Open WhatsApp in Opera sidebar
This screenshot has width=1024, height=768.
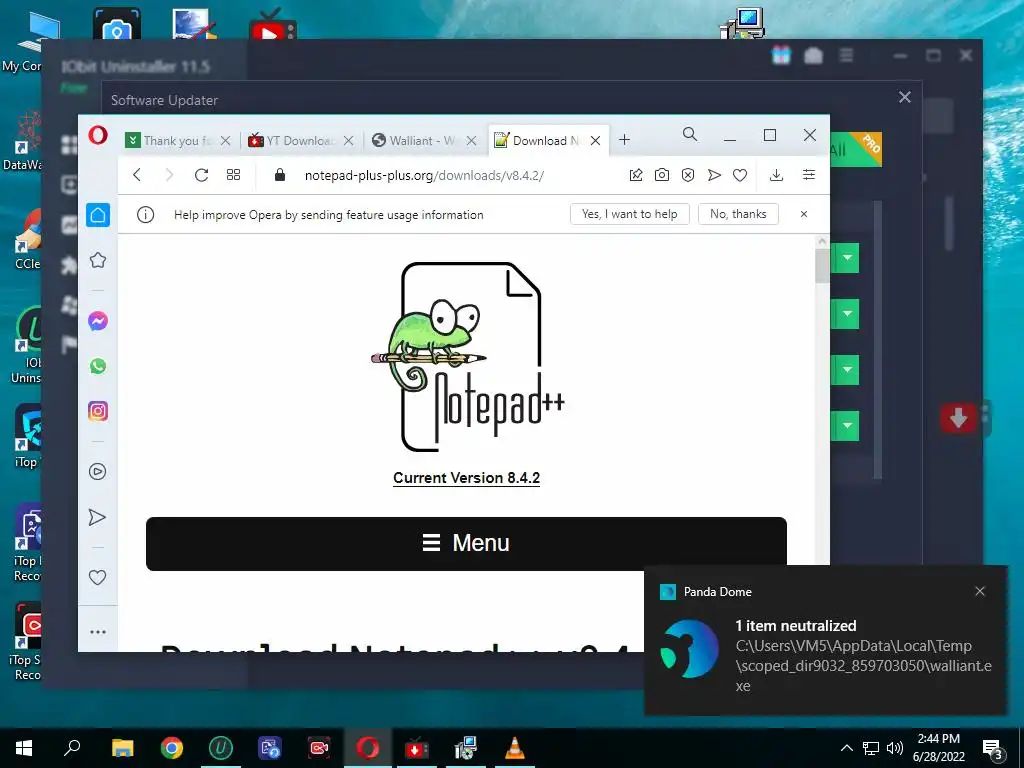point(98,366)
